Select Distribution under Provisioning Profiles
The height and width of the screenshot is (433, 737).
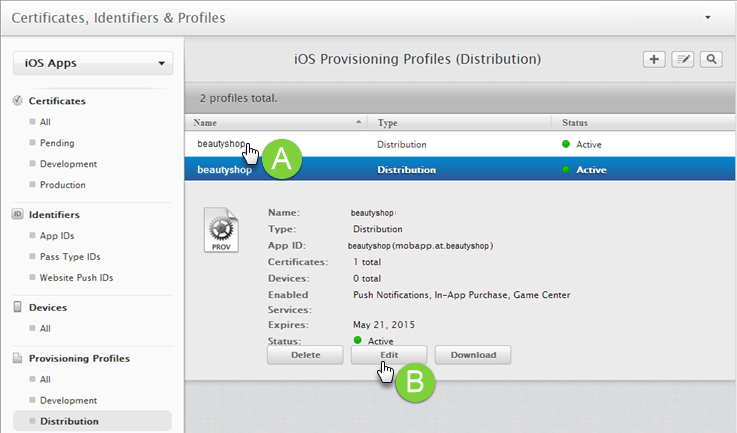68,421
